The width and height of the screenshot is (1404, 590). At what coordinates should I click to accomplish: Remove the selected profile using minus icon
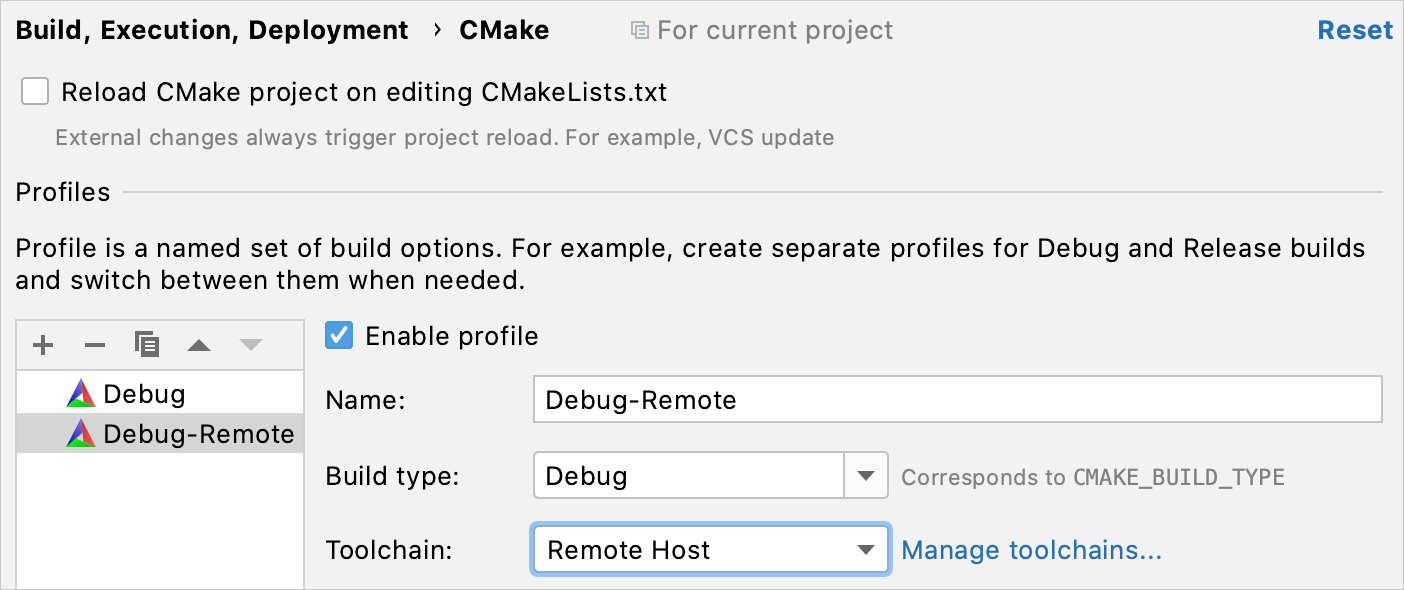95,345
